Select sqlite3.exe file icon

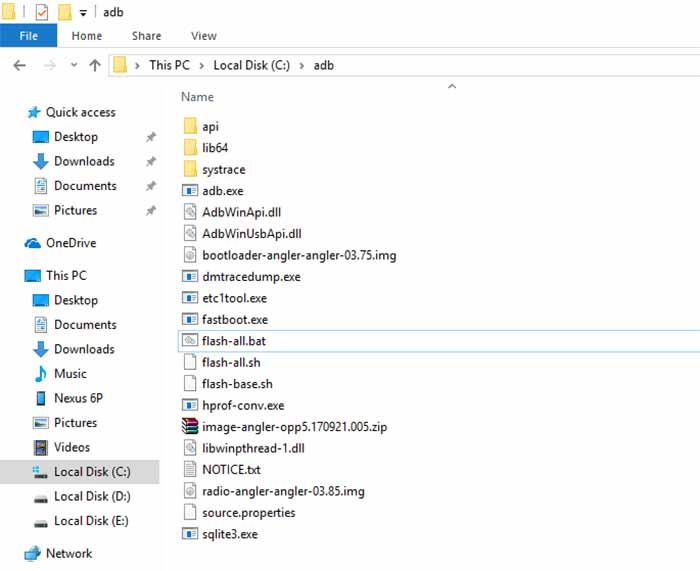click(x=190, y=533)
